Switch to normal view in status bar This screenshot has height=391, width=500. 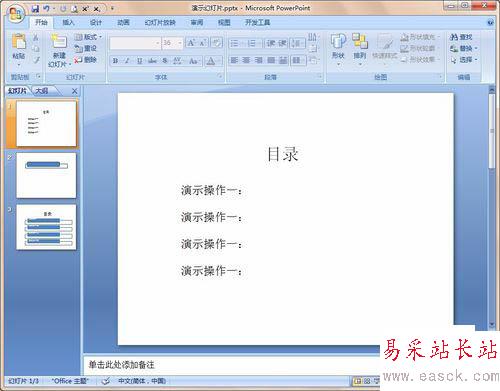click(x=357, y=381)
